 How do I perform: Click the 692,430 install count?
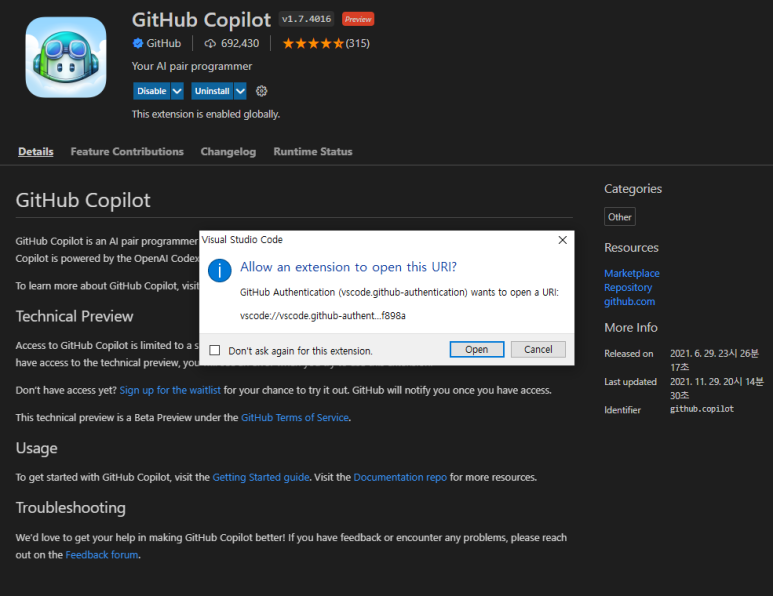tap(240, 43)
